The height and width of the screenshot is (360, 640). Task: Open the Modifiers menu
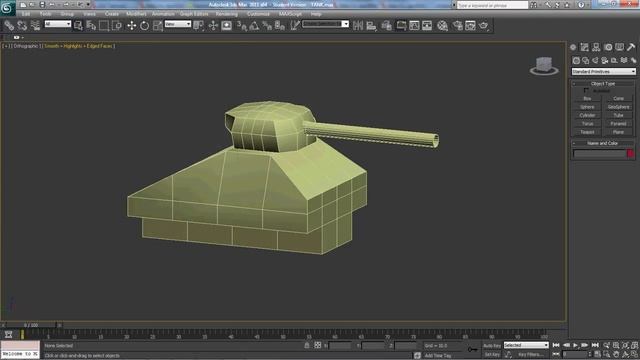tap(136, 14)
